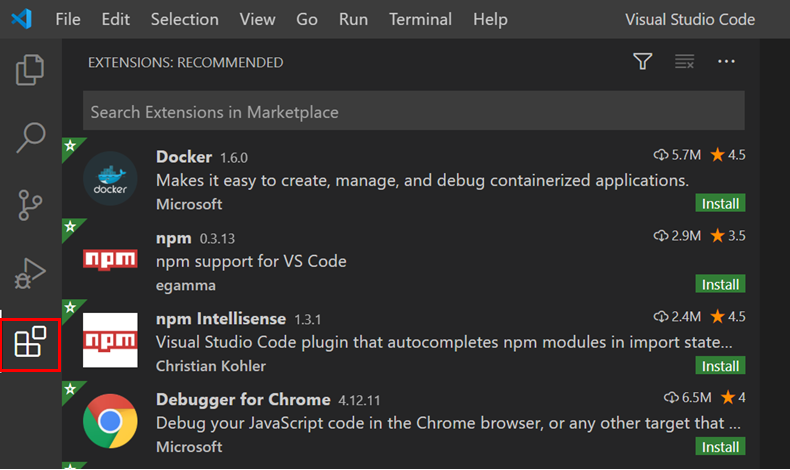The width and height of the screenshot is (790, 470).
Task: Open the Search view in activity bar
Action: pos(30,137)
